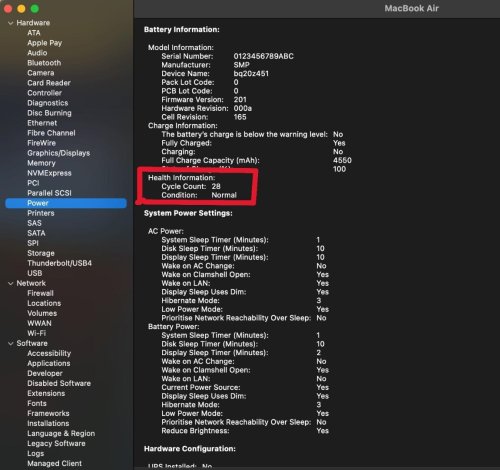
Task: Collapse the Software section chevron
Action: (x=11, y=343)
